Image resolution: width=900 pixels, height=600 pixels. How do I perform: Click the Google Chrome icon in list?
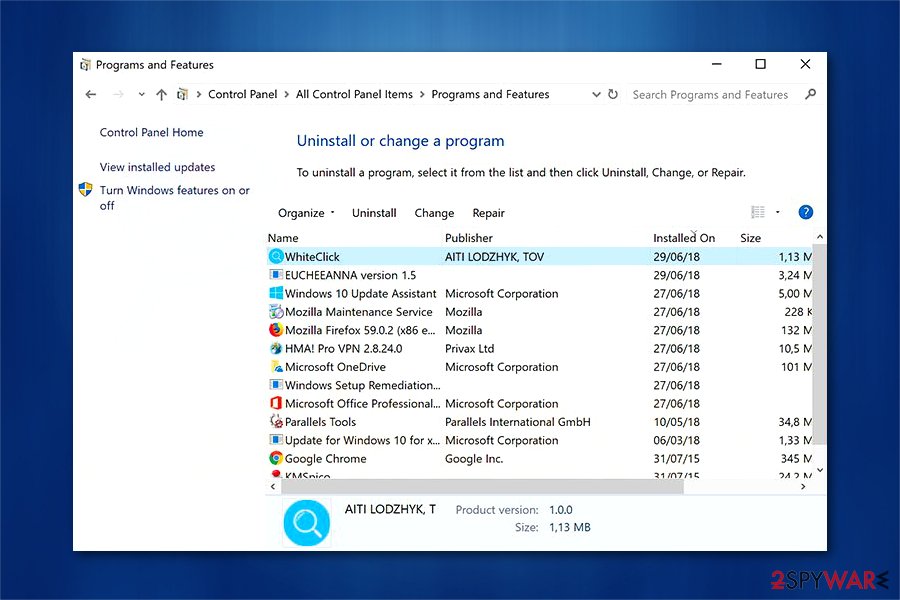coord(276,458)
